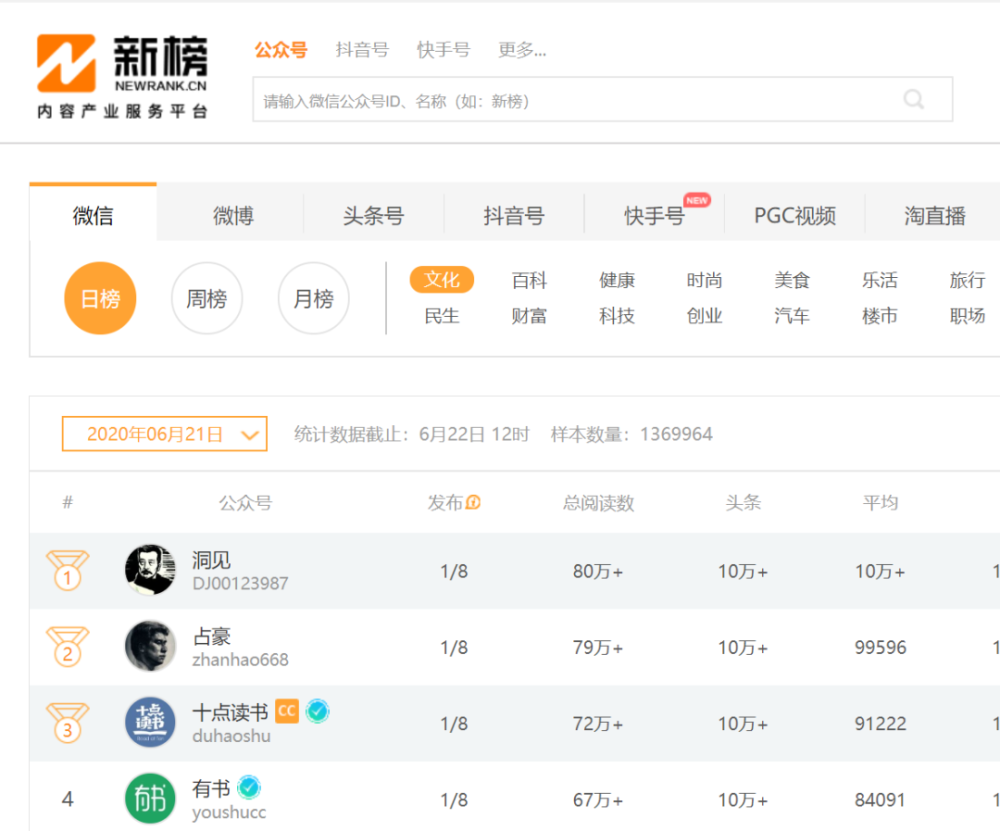Open the 占豪 account name link
1000x831 pixels.
coord(211,636)
